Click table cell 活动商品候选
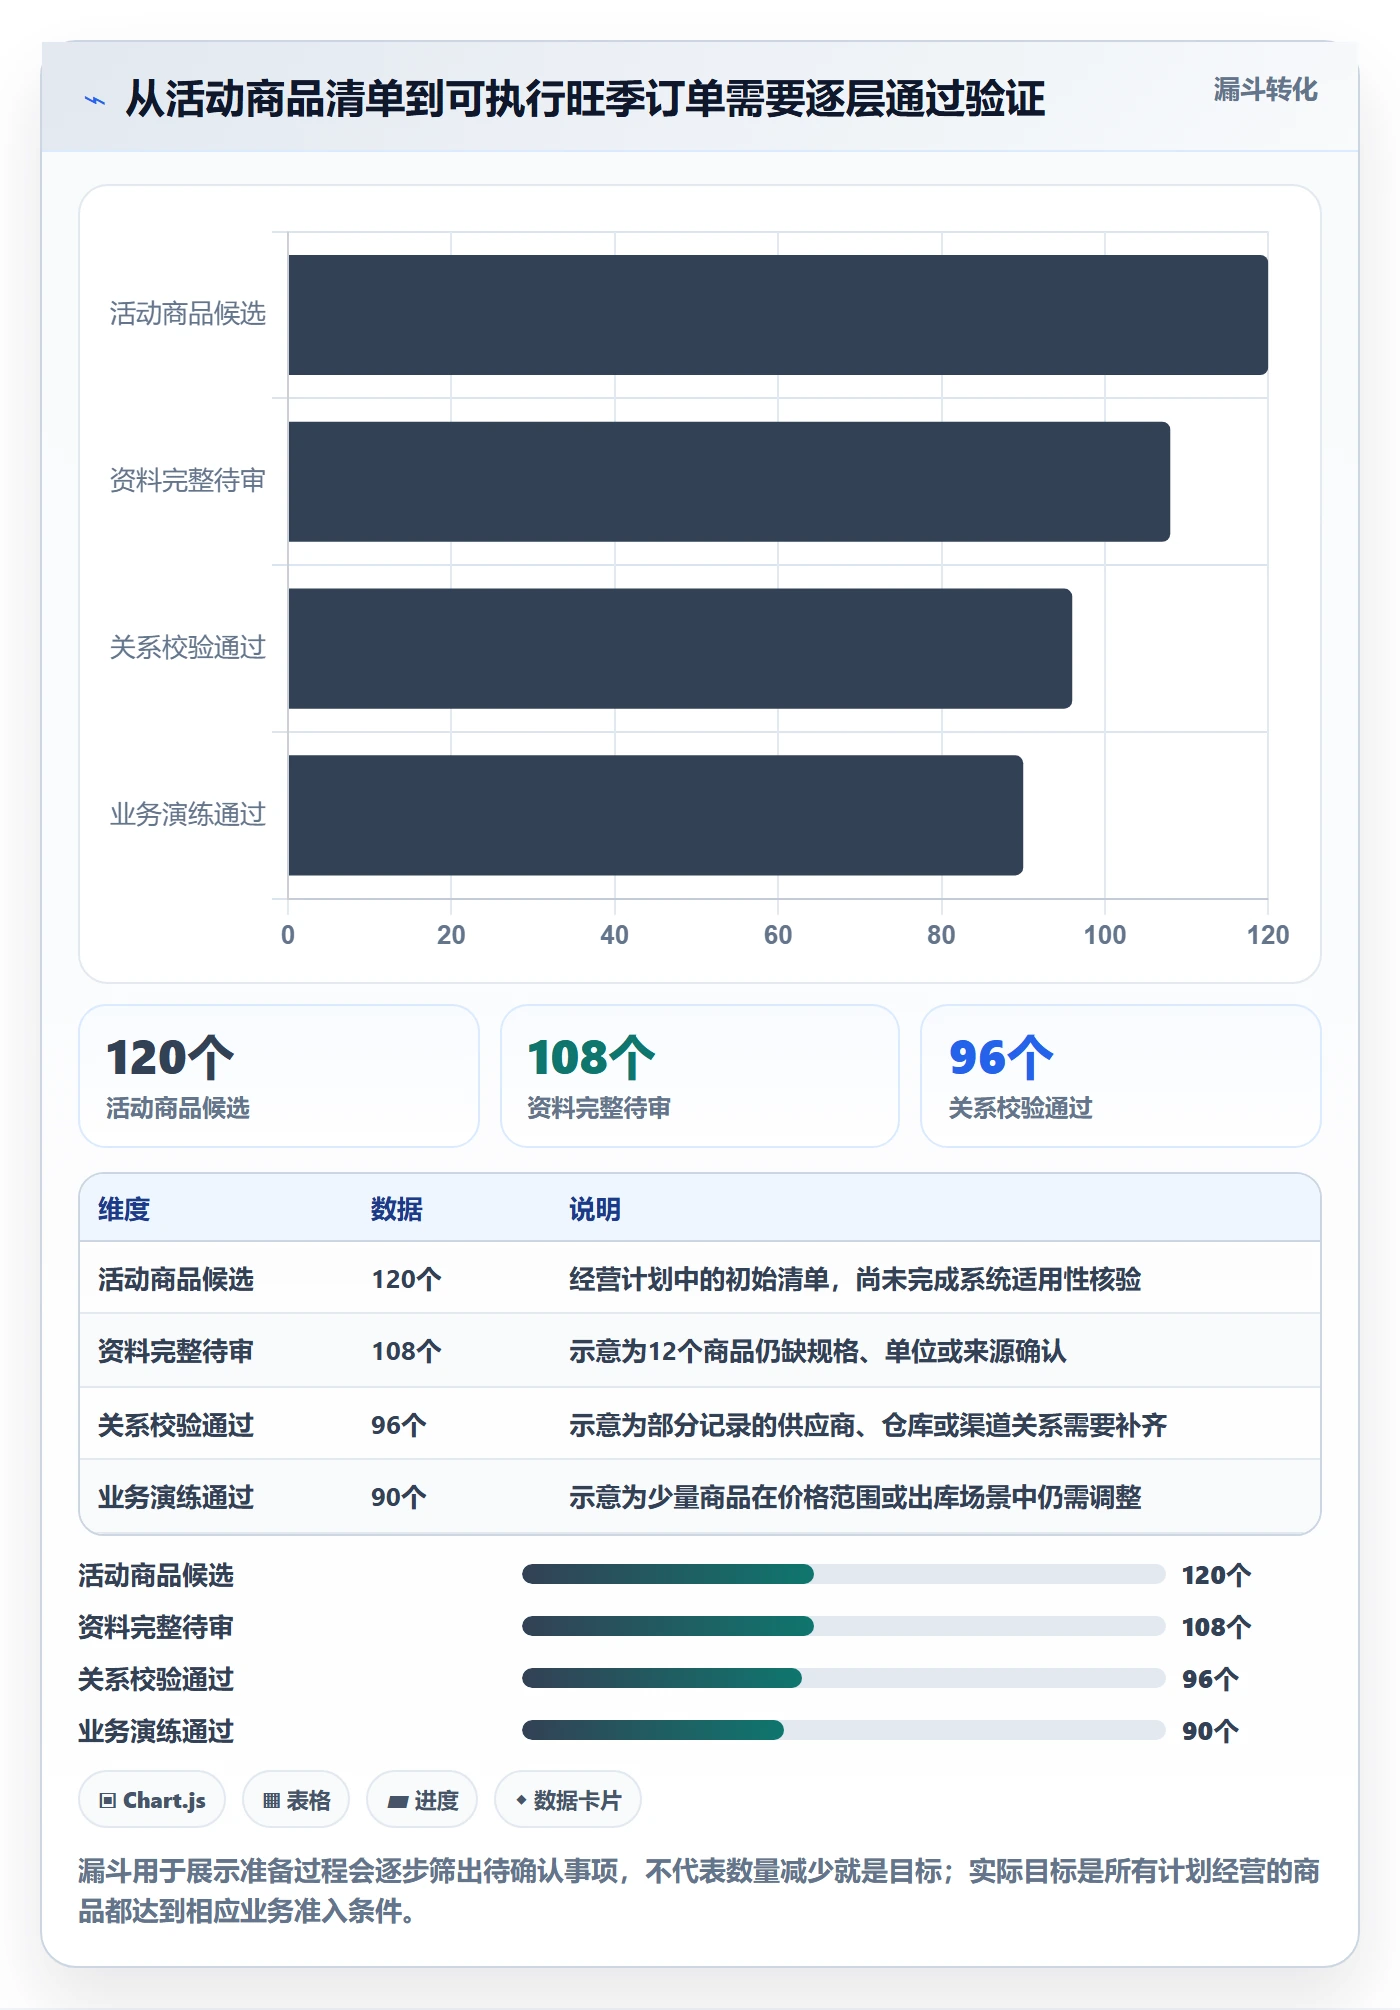Viewport: 1400px width, 2010px height. [176, 1279]
